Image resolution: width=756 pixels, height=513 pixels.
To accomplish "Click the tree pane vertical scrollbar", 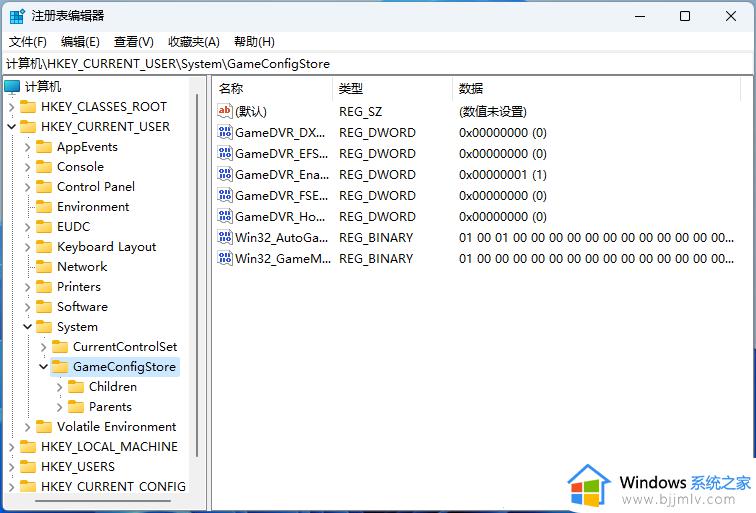I will click(x=197, y=275).
